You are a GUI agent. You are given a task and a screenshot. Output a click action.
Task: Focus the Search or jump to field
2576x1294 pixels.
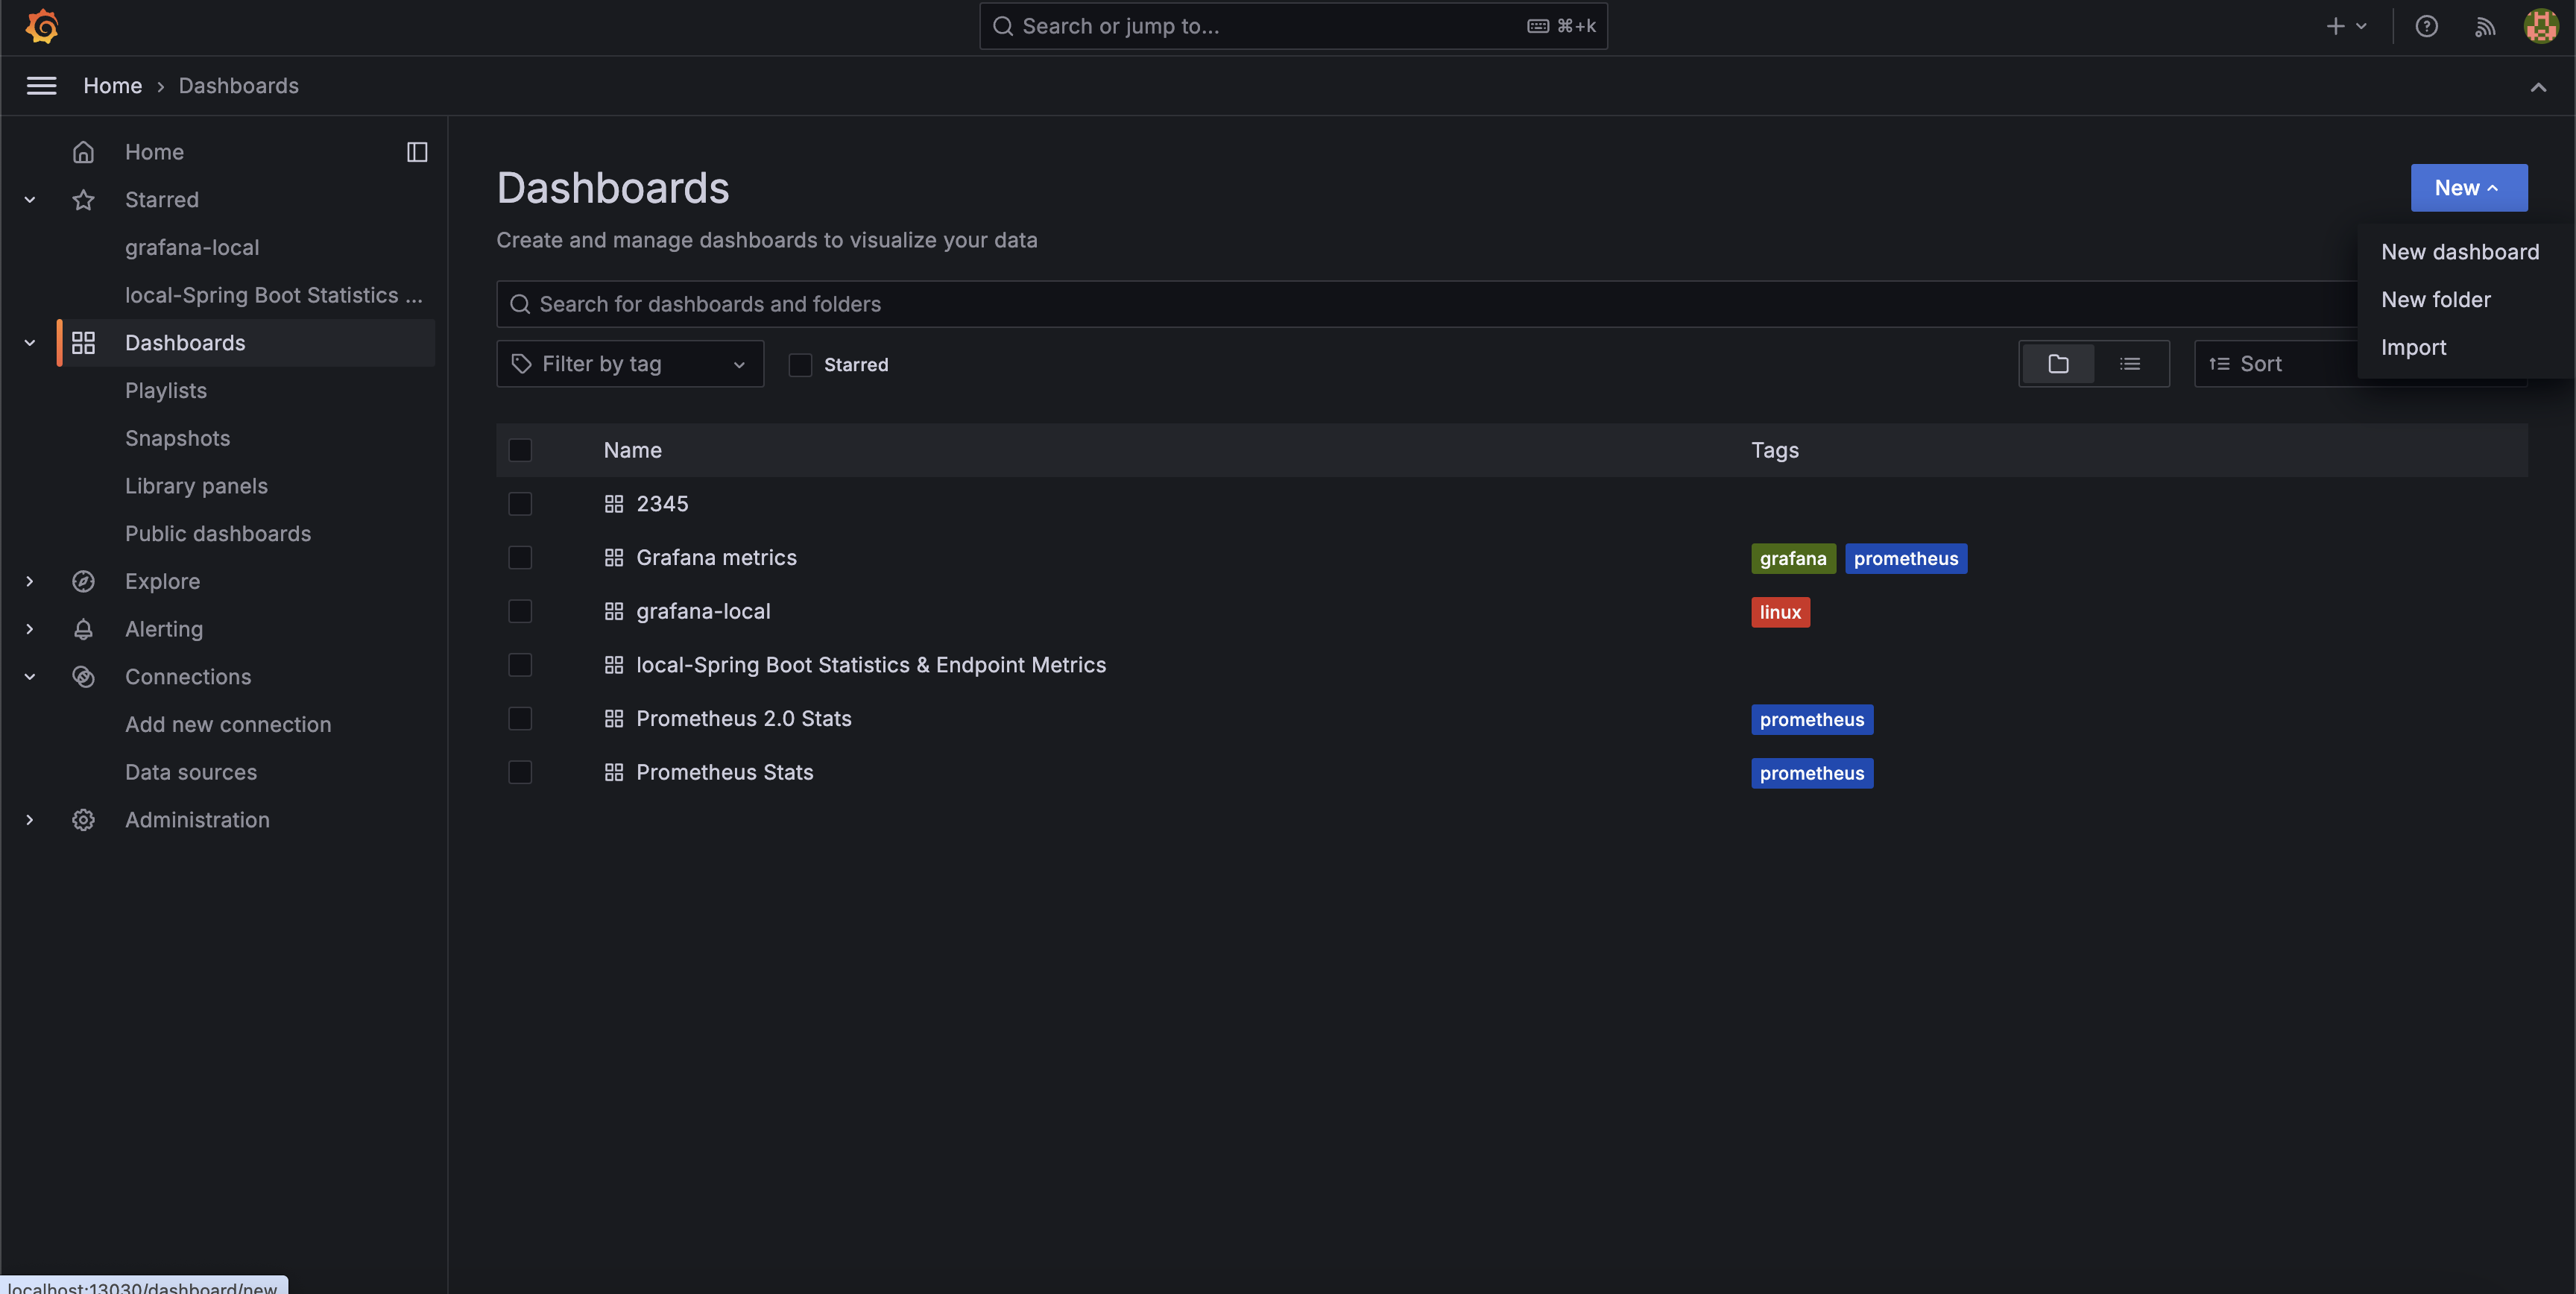click(1293, 26)
